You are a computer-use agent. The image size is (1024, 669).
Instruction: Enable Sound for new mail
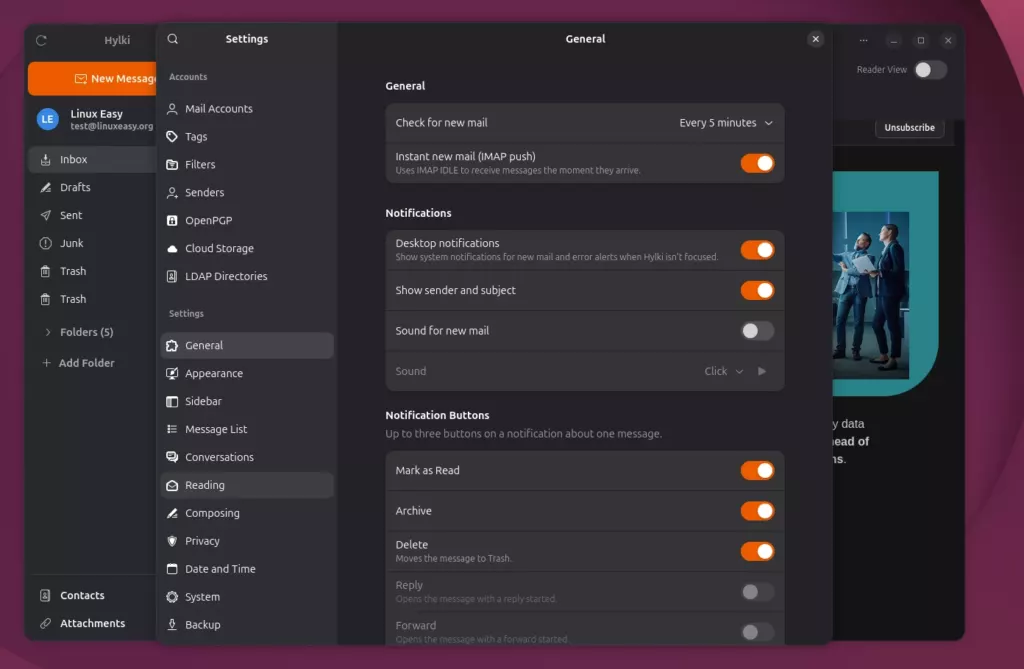coord(757,331)
